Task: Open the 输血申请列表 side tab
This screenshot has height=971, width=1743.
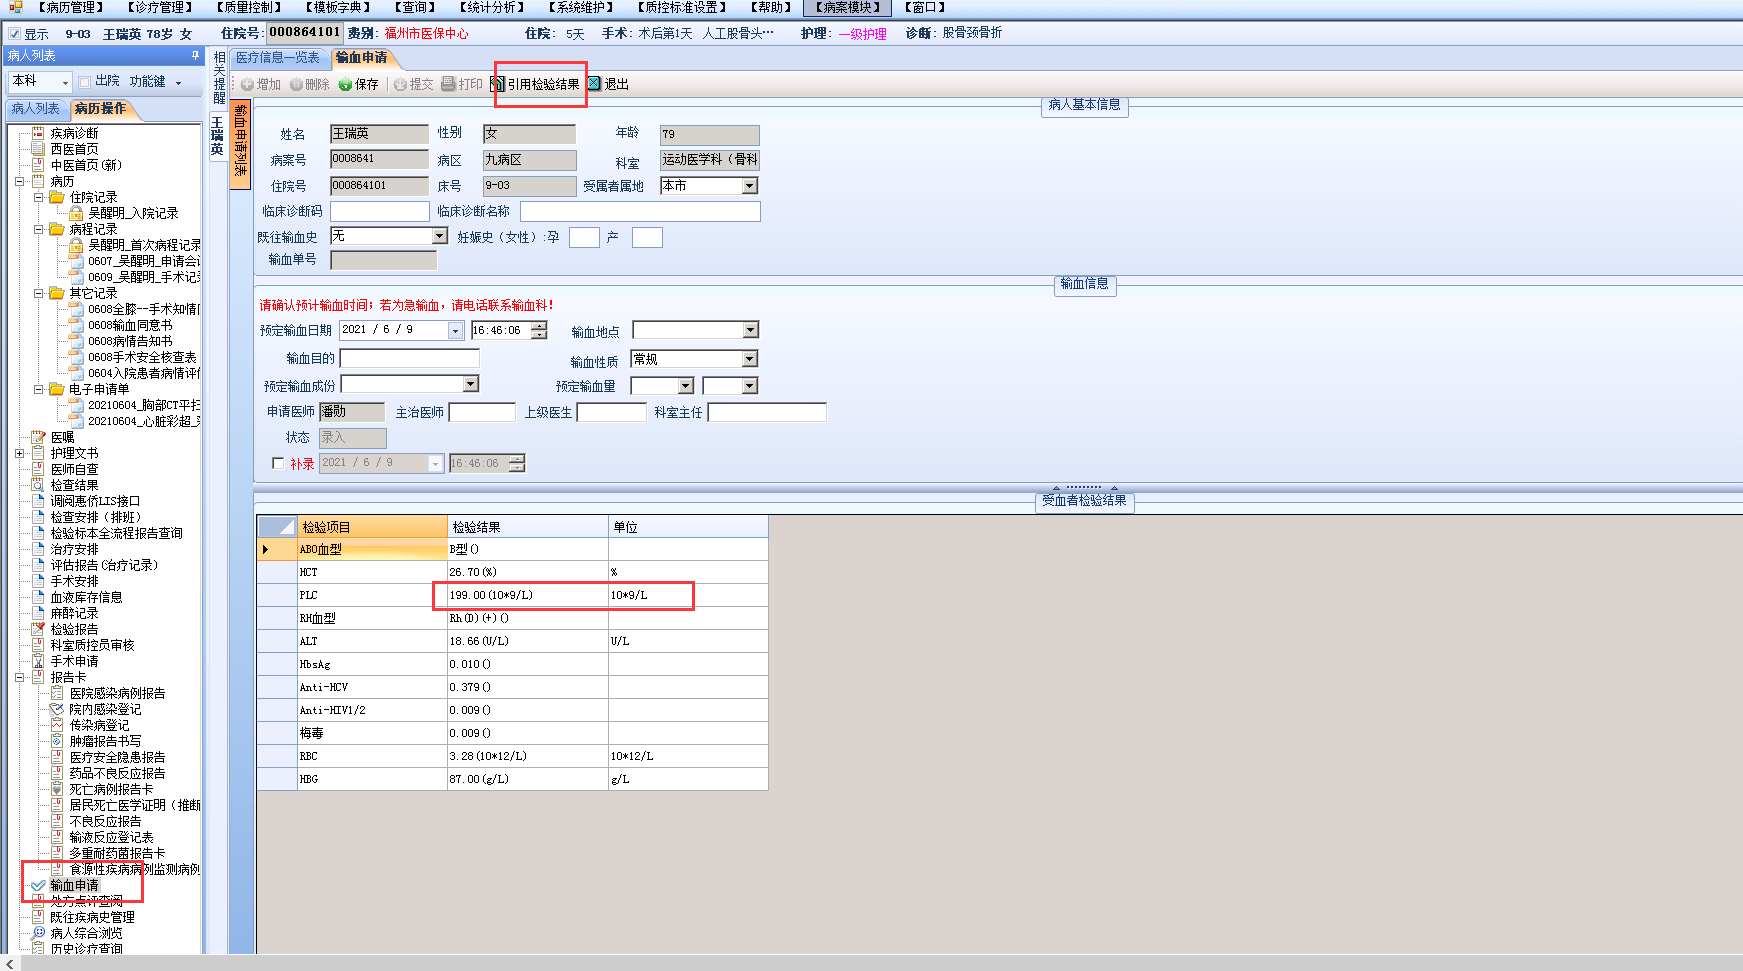Action: pyautogui.click(x=240, y=142)
